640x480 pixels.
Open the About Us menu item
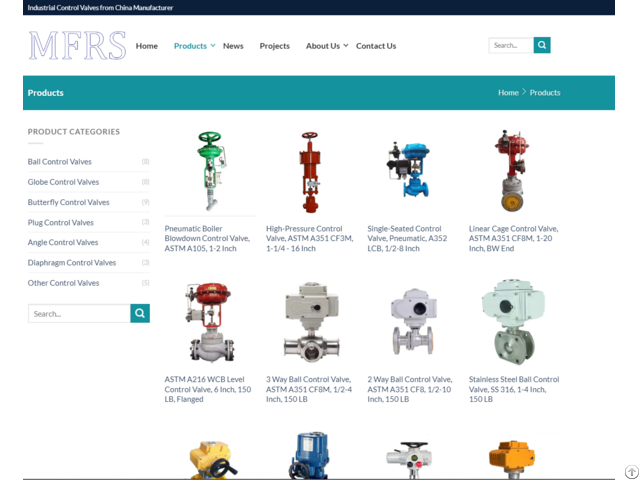tap(323, 46)
